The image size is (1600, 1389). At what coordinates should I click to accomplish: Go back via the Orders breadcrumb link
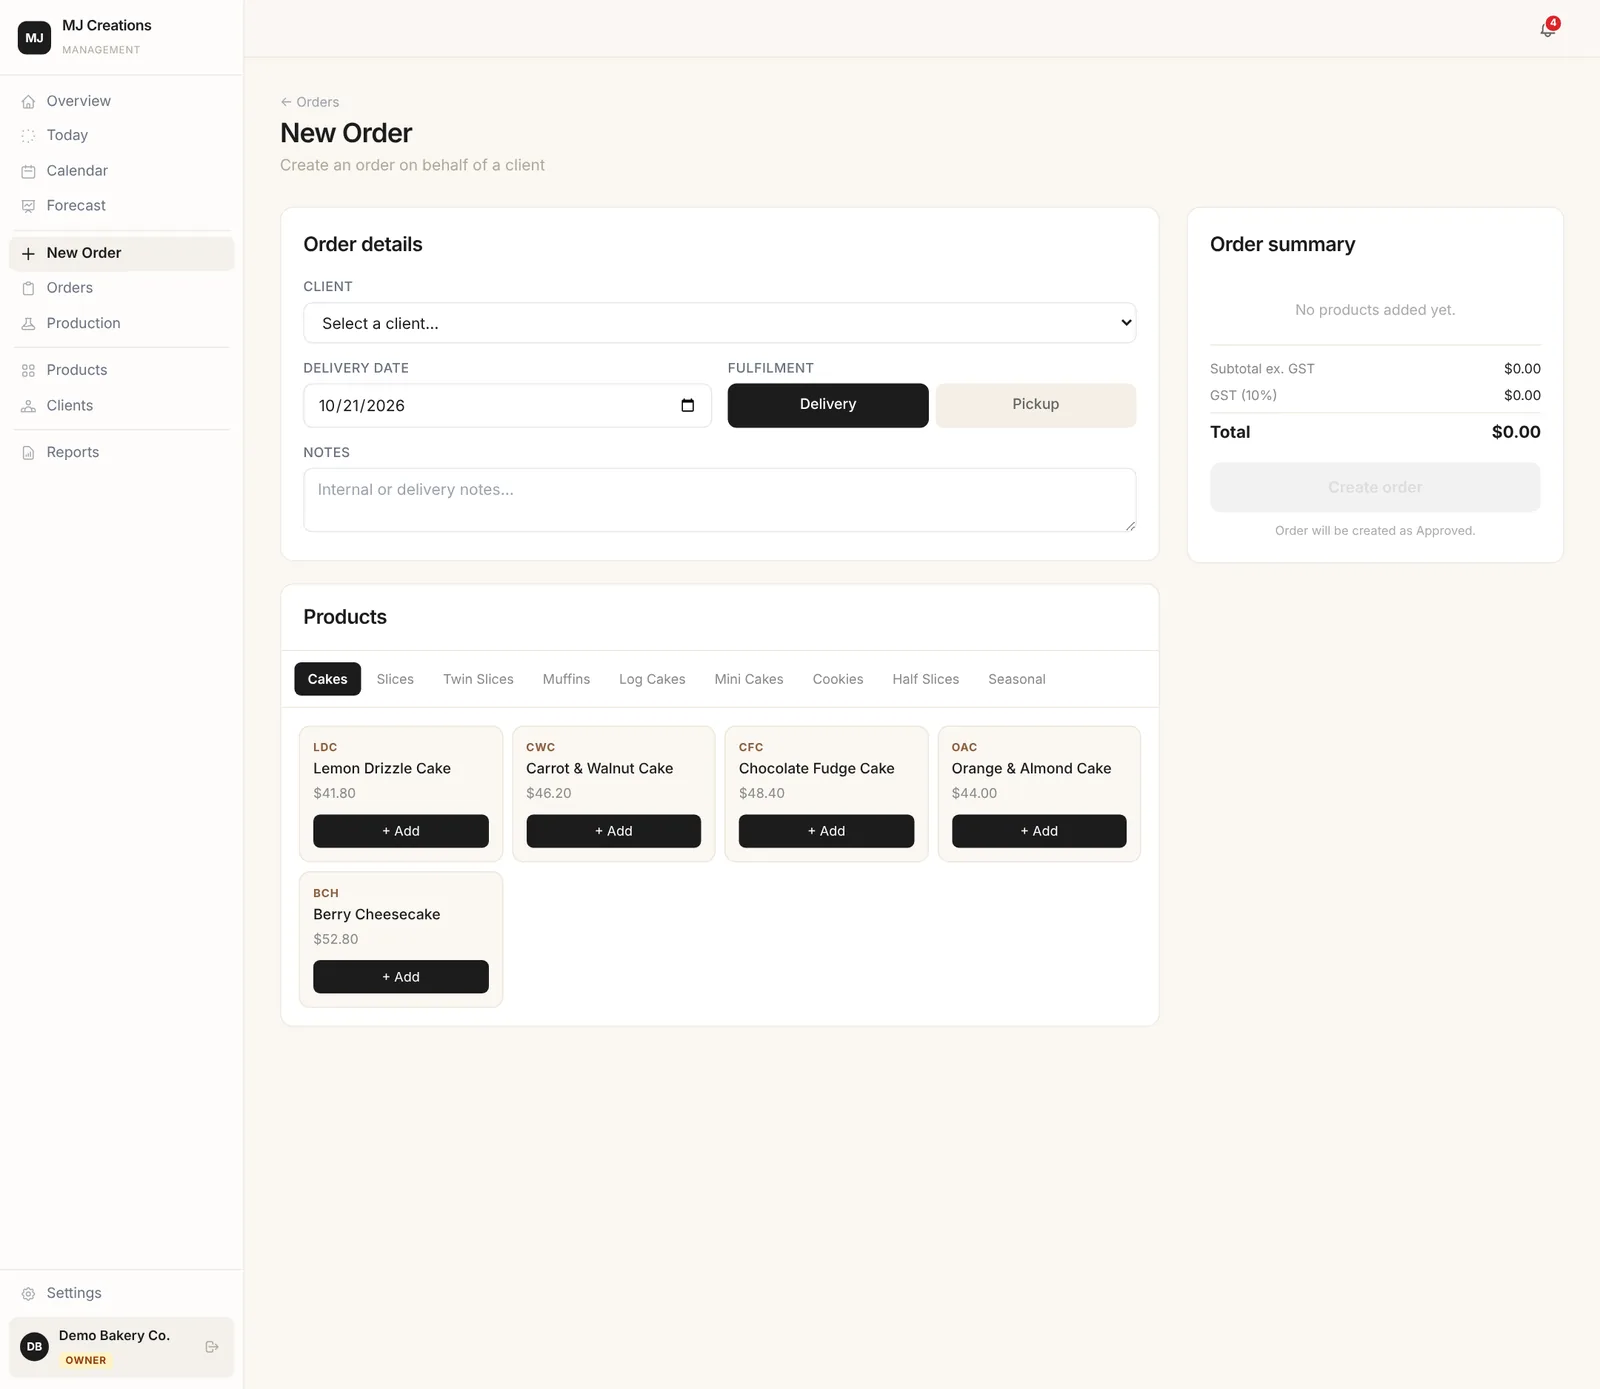pyautogui.click(x=310, y=102)
